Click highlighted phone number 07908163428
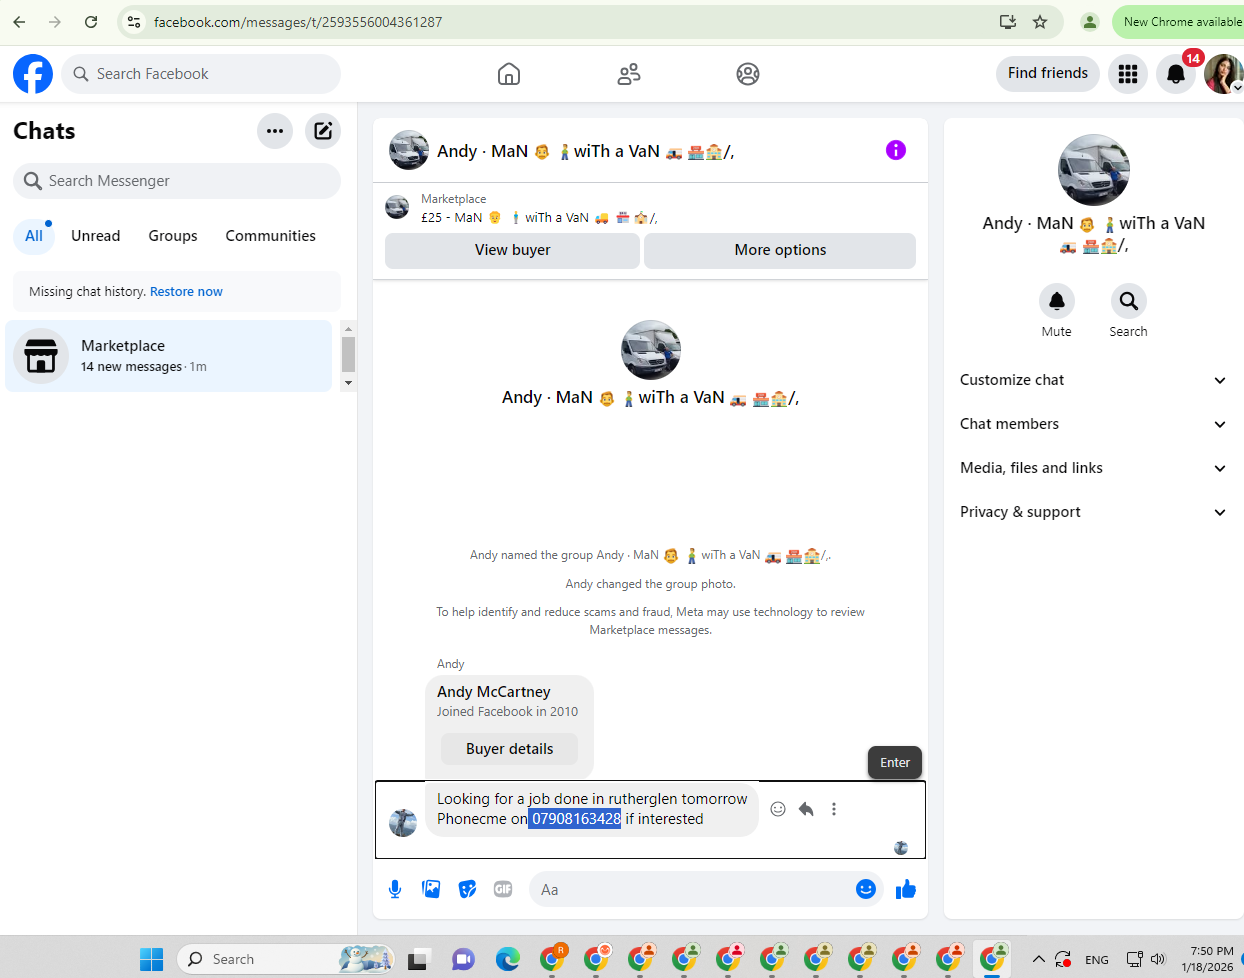This screenshot has height=978, width=1244. (575, 819)
